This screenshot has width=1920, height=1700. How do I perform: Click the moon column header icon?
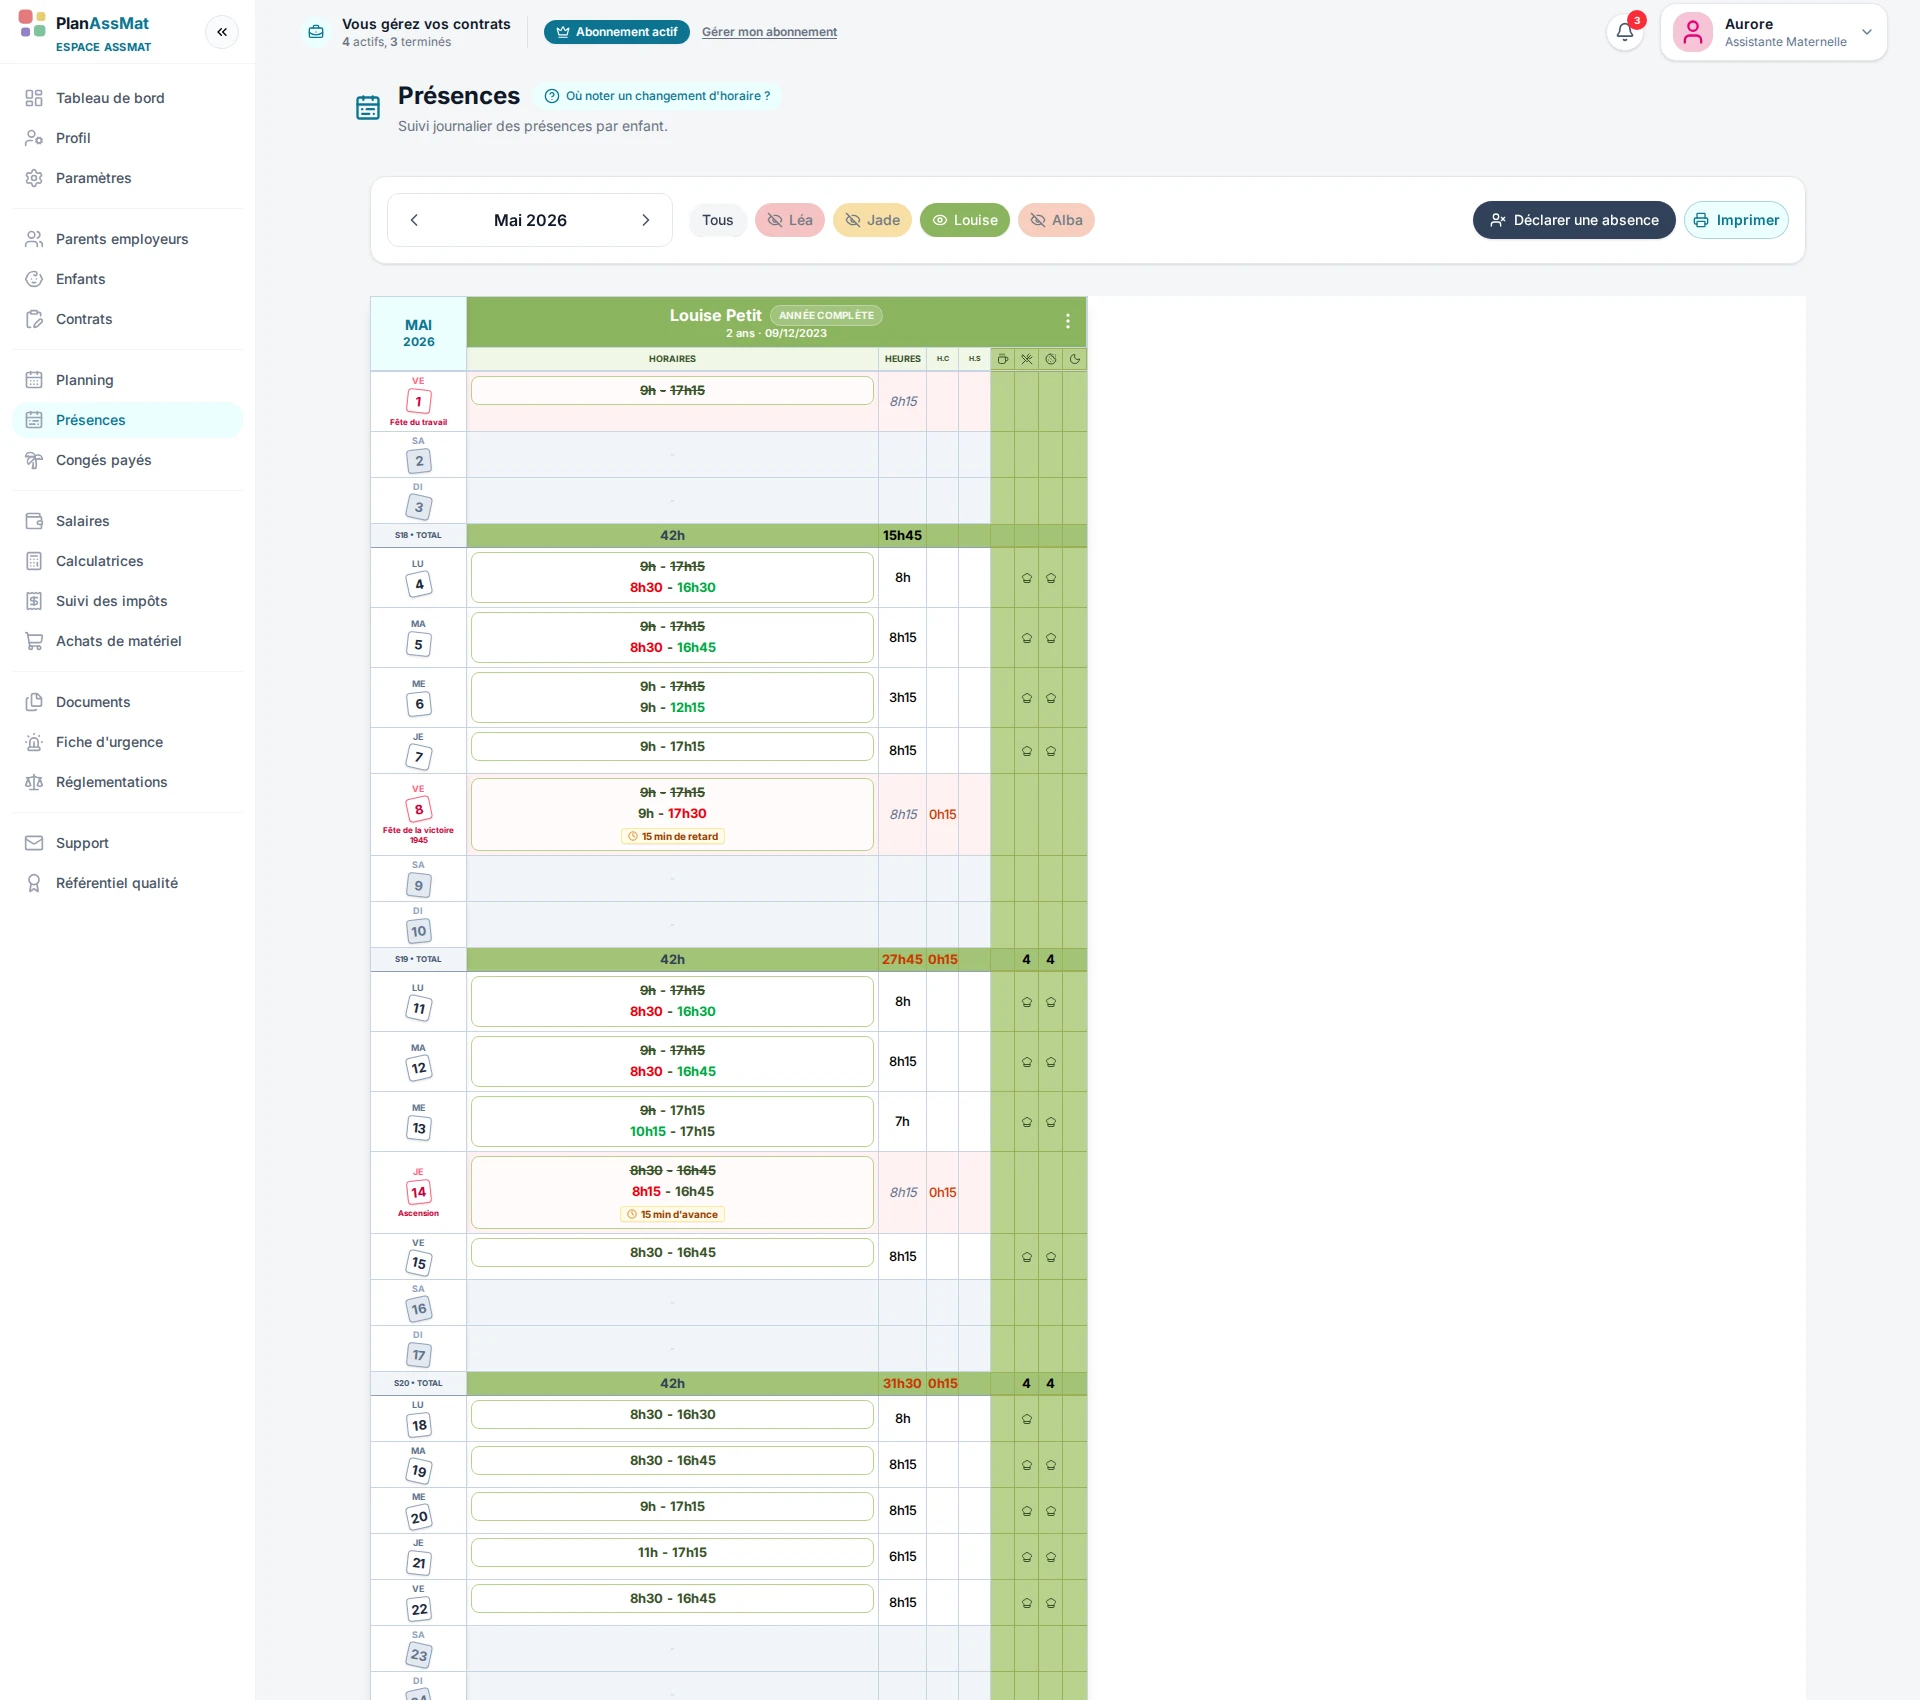(x=1075, y=359)
